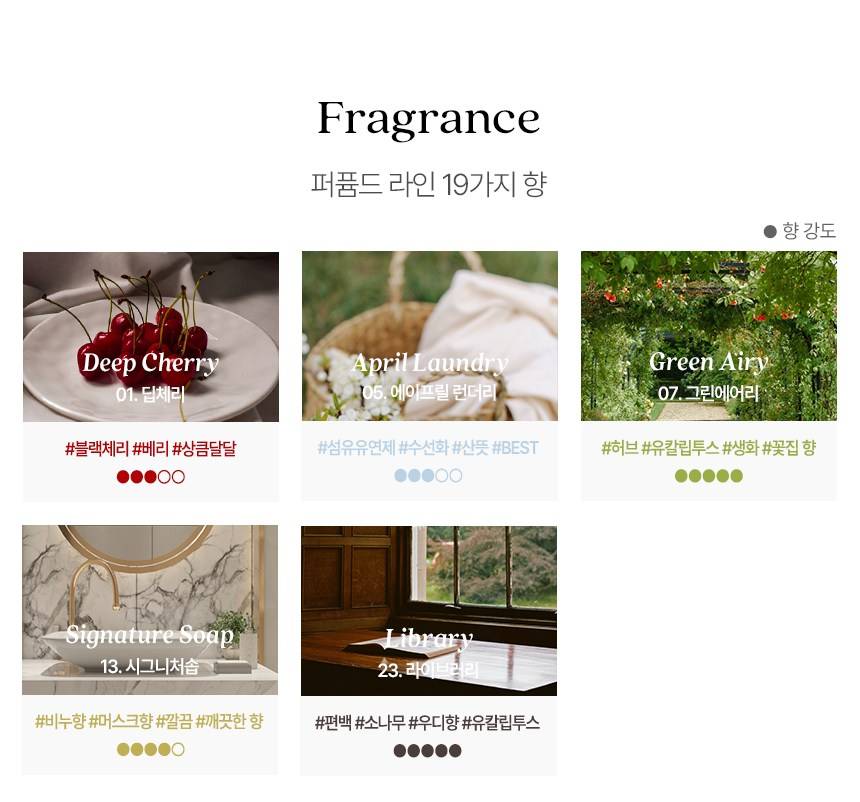The image size is (860, 802).
Task: Click the green intensity dots under Green Airy
Action: coord(709,476)
